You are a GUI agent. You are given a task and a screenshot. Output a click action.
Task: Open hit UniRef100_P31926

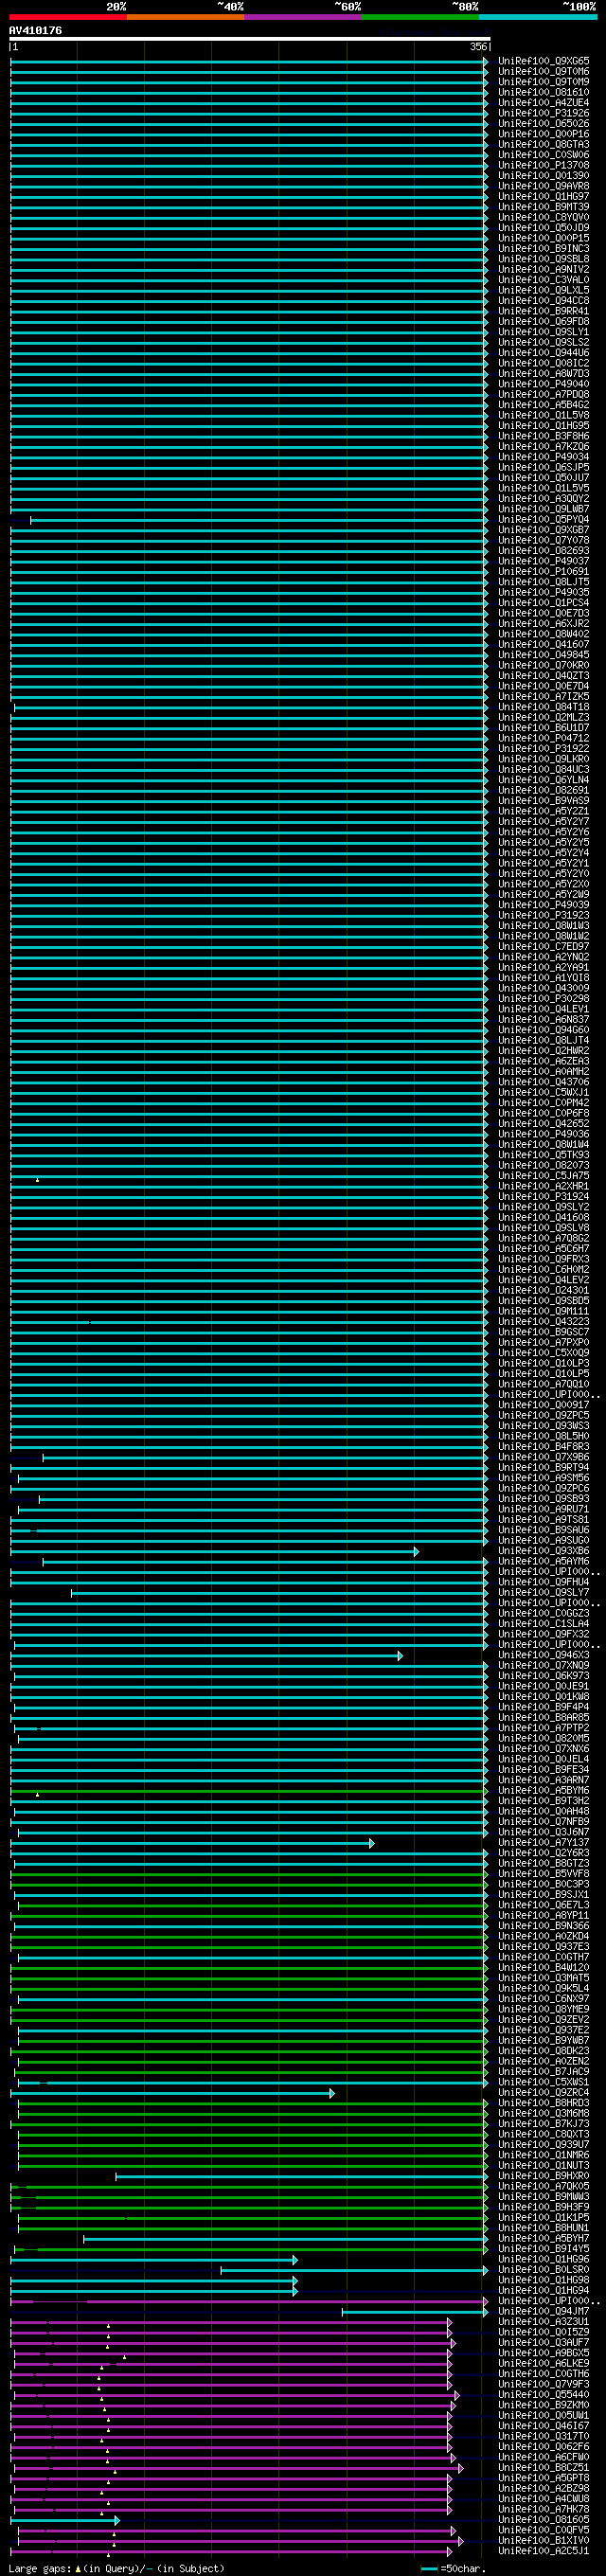click(x=544, y=113)
